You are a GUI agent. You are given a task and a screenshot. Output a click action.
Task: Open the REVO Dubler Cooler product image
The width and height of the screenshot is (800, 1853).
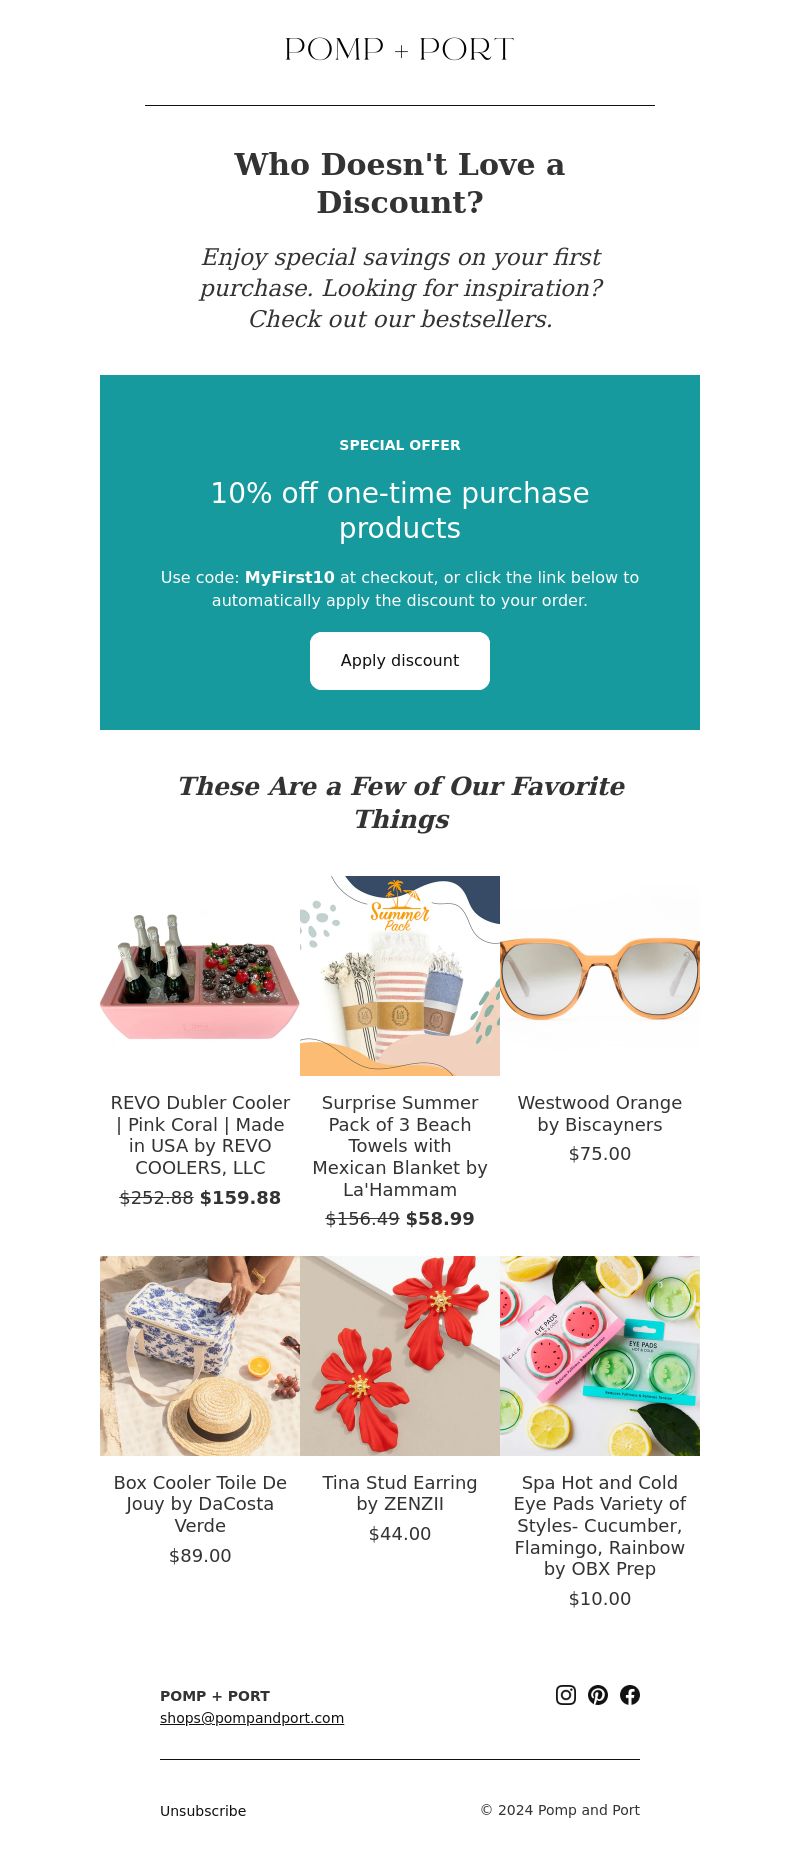point(200,976)
